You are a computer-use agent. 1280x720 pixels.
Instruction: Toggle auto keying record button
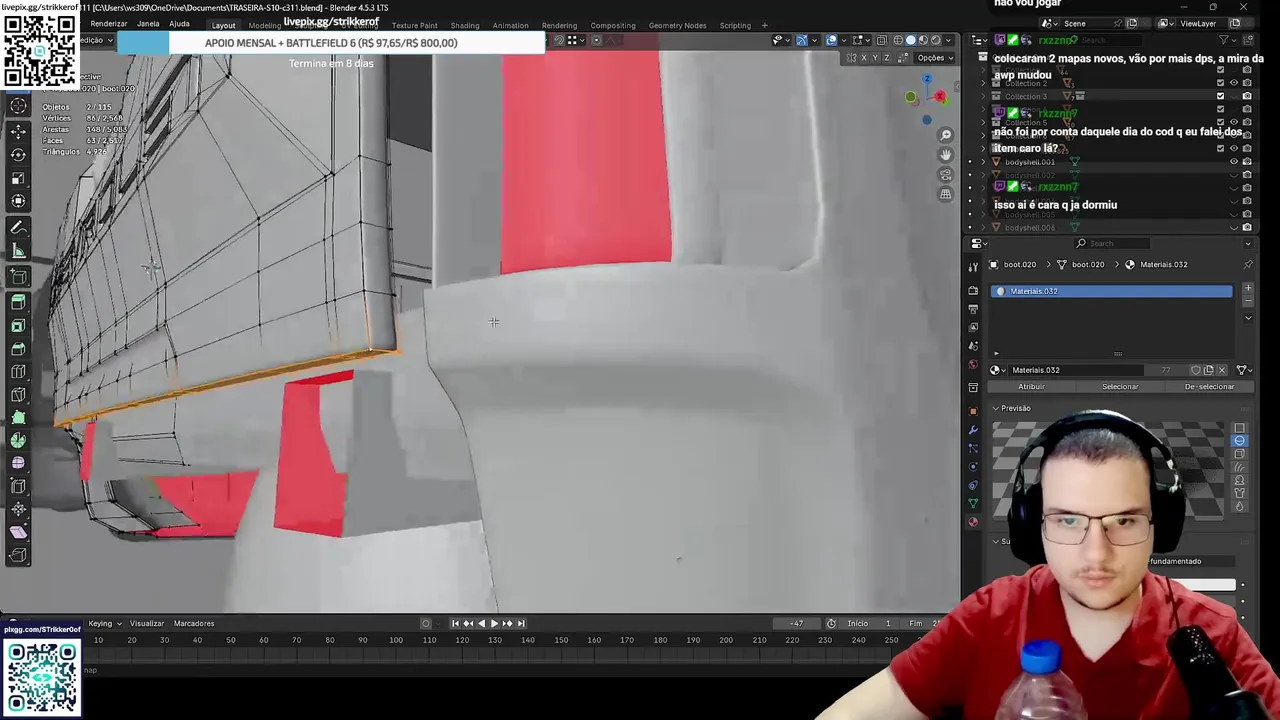425,623
